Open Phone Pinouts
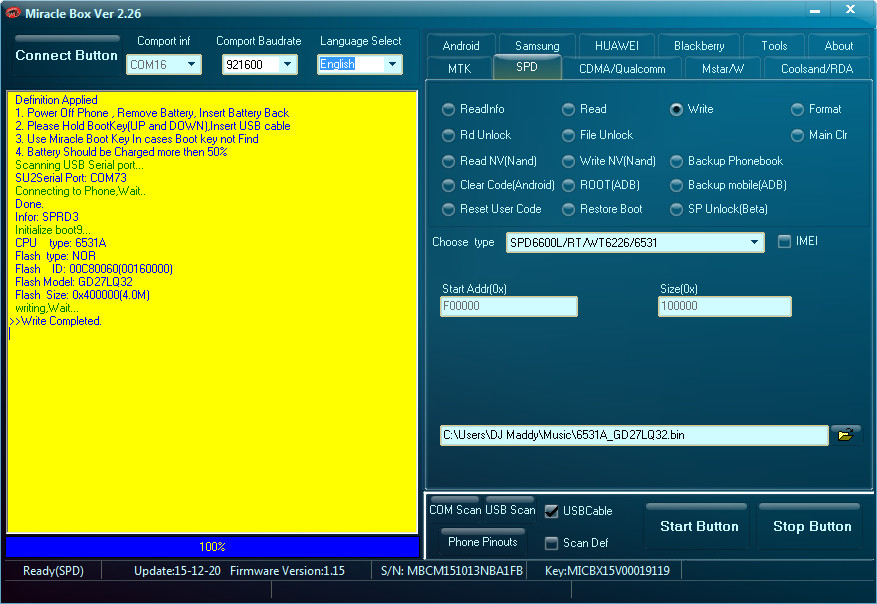The image size is (877, 604). pos(483,541)
